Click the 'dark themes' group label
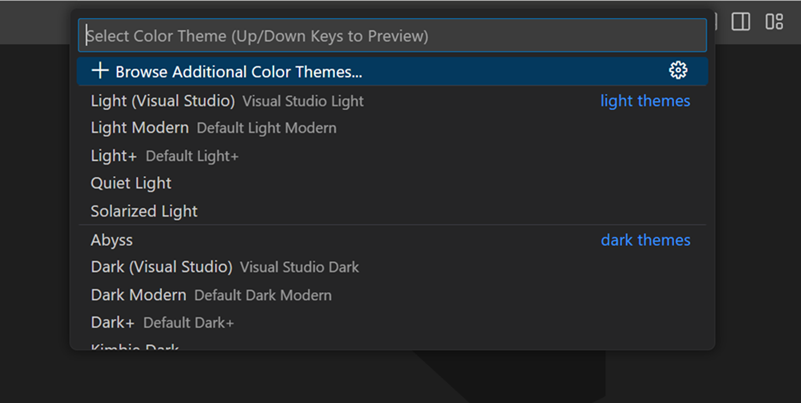 (645, 240)
